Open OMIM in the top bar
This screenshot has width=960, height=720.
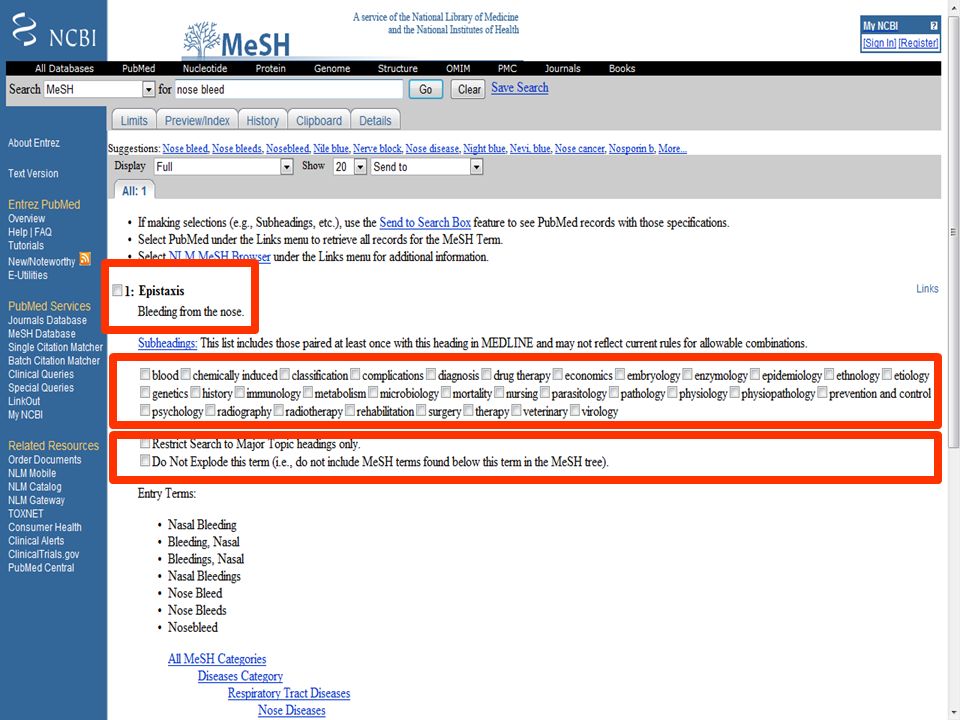(458, 69)
